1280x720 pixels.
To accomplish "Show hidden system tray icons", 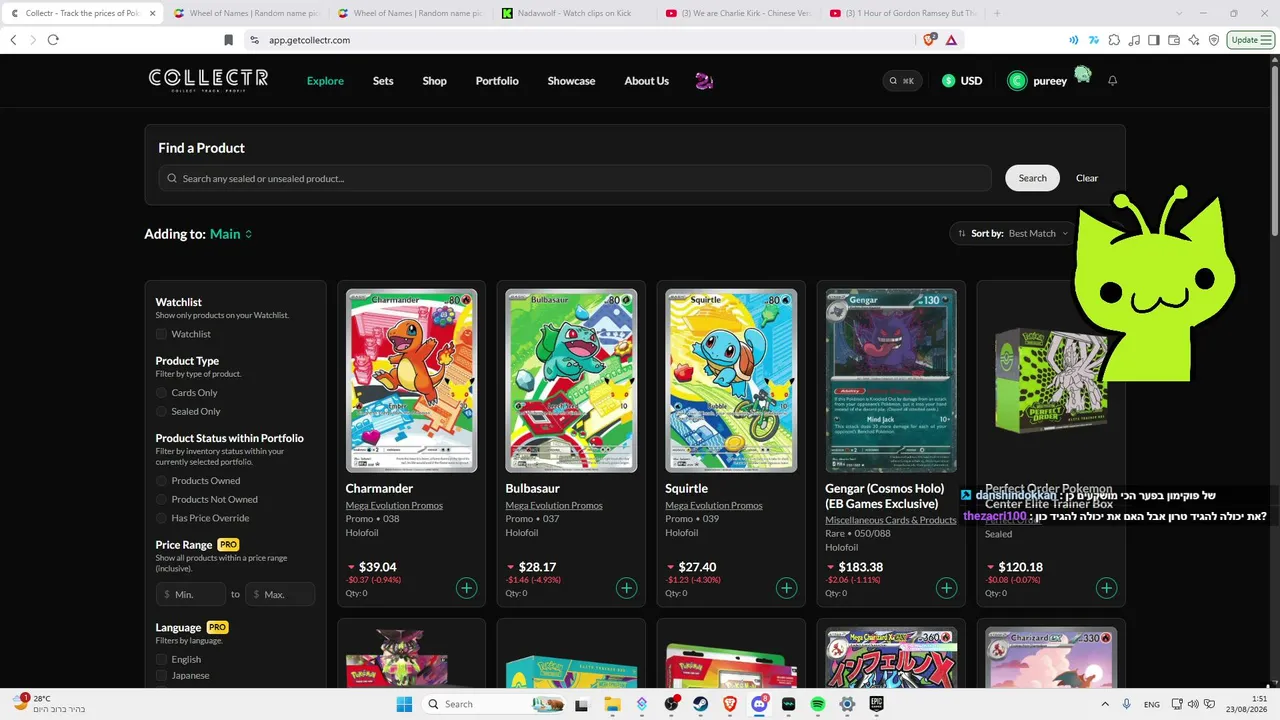I will [1106, 704].
